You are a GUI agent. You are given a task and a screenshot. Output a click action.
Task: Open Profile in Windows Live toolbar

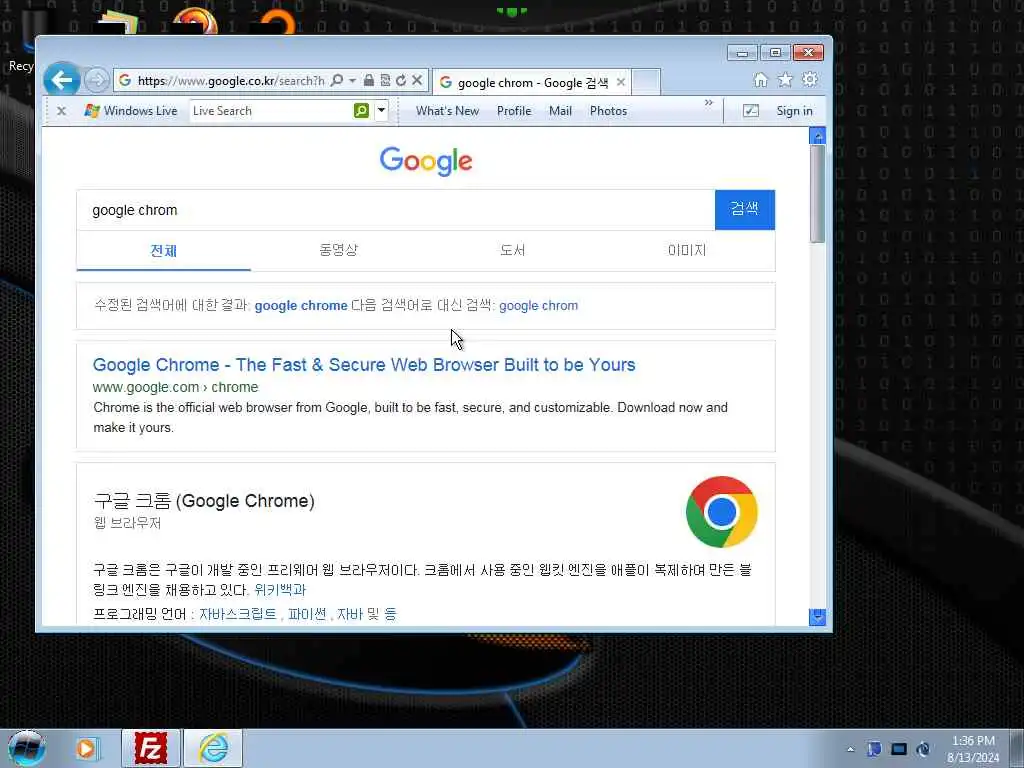coord(514,111)
